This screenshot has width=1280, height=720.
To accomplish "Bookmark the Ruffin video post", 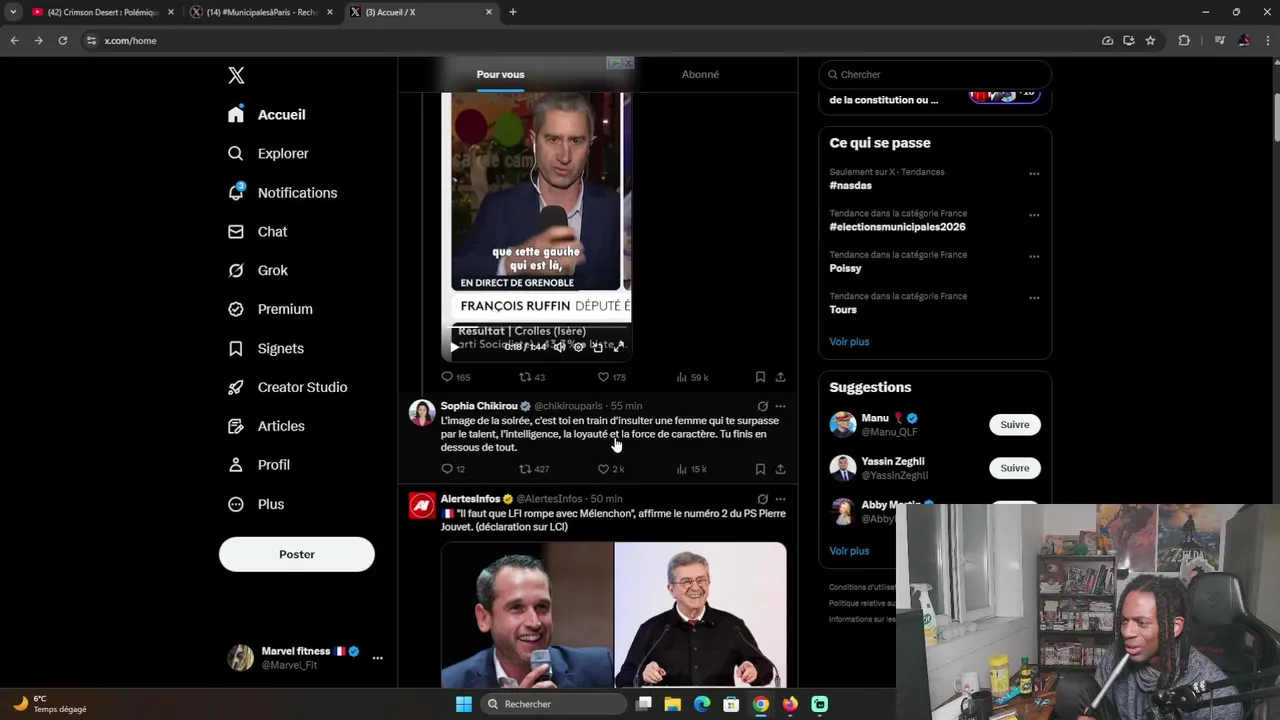I will tap(760, 377).
